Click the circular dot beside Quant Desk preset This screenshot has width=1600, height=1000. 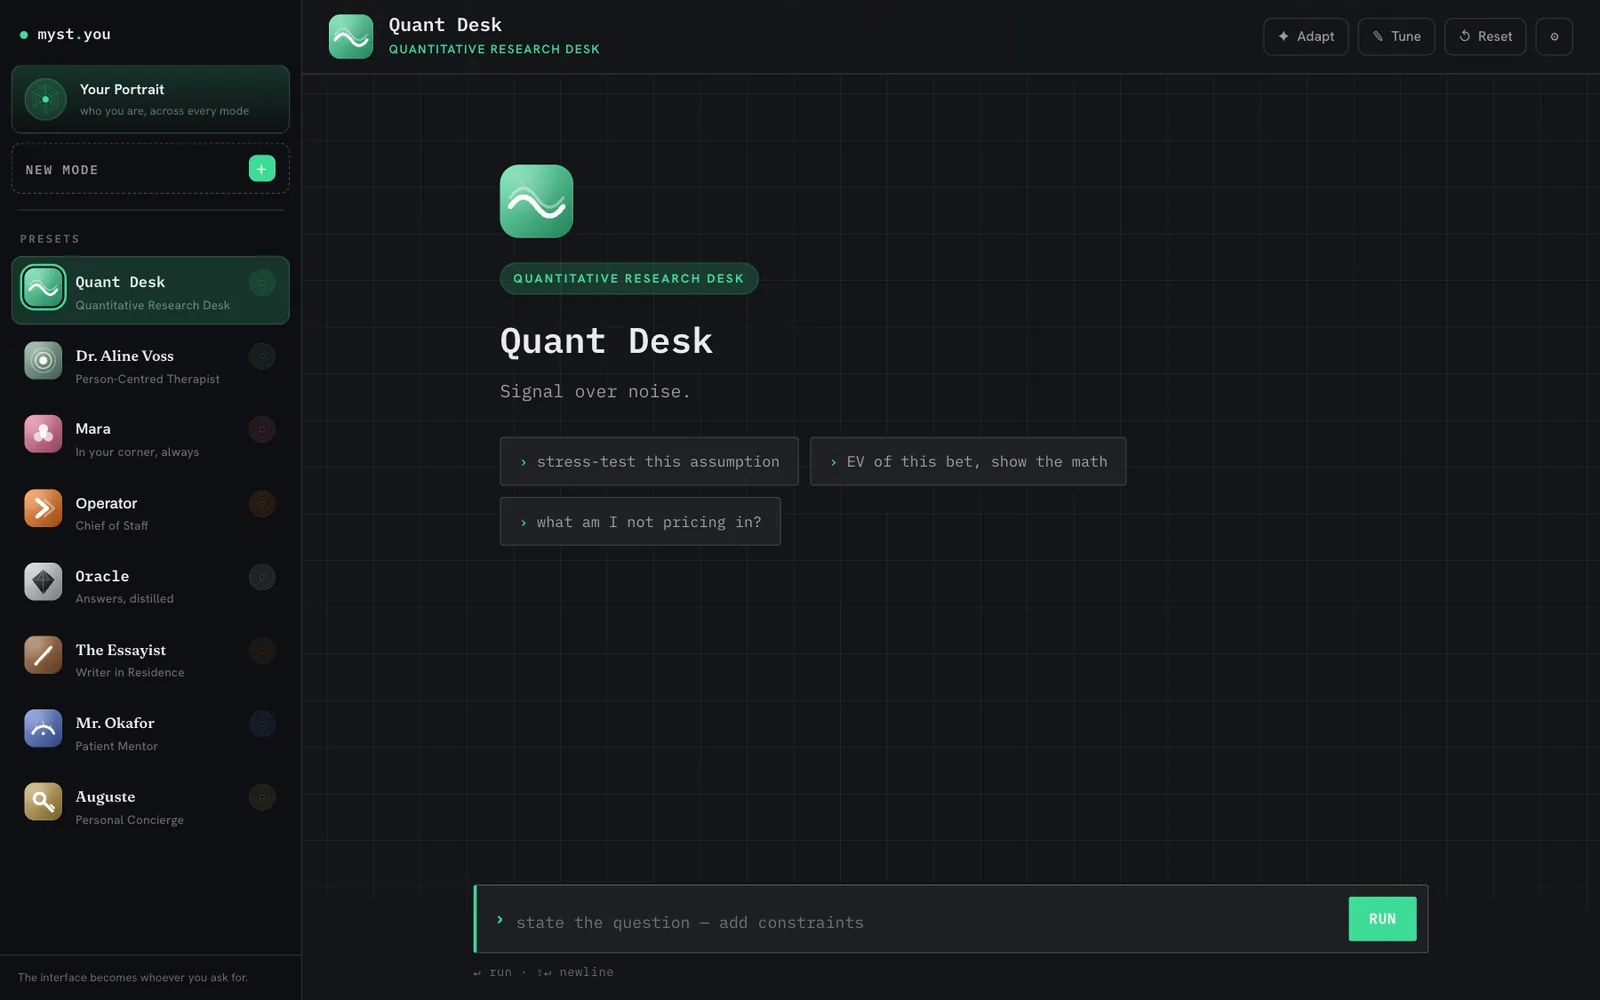click(x=262, y=283)
